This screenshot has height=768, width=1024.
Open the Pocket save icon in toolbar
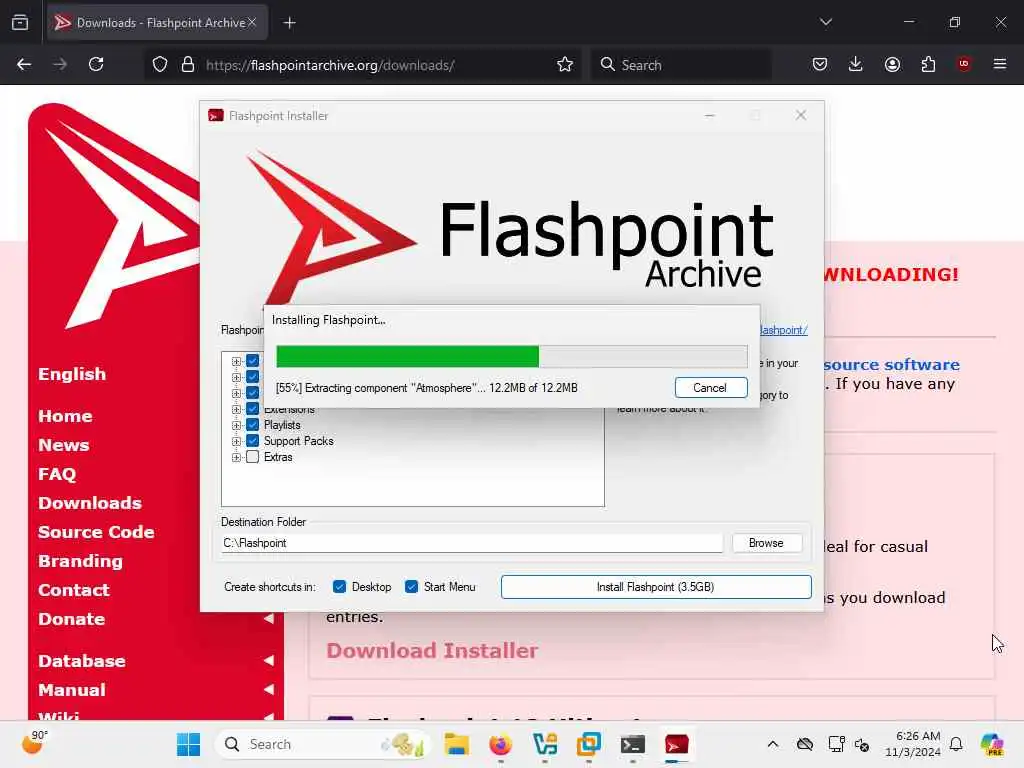820,64
